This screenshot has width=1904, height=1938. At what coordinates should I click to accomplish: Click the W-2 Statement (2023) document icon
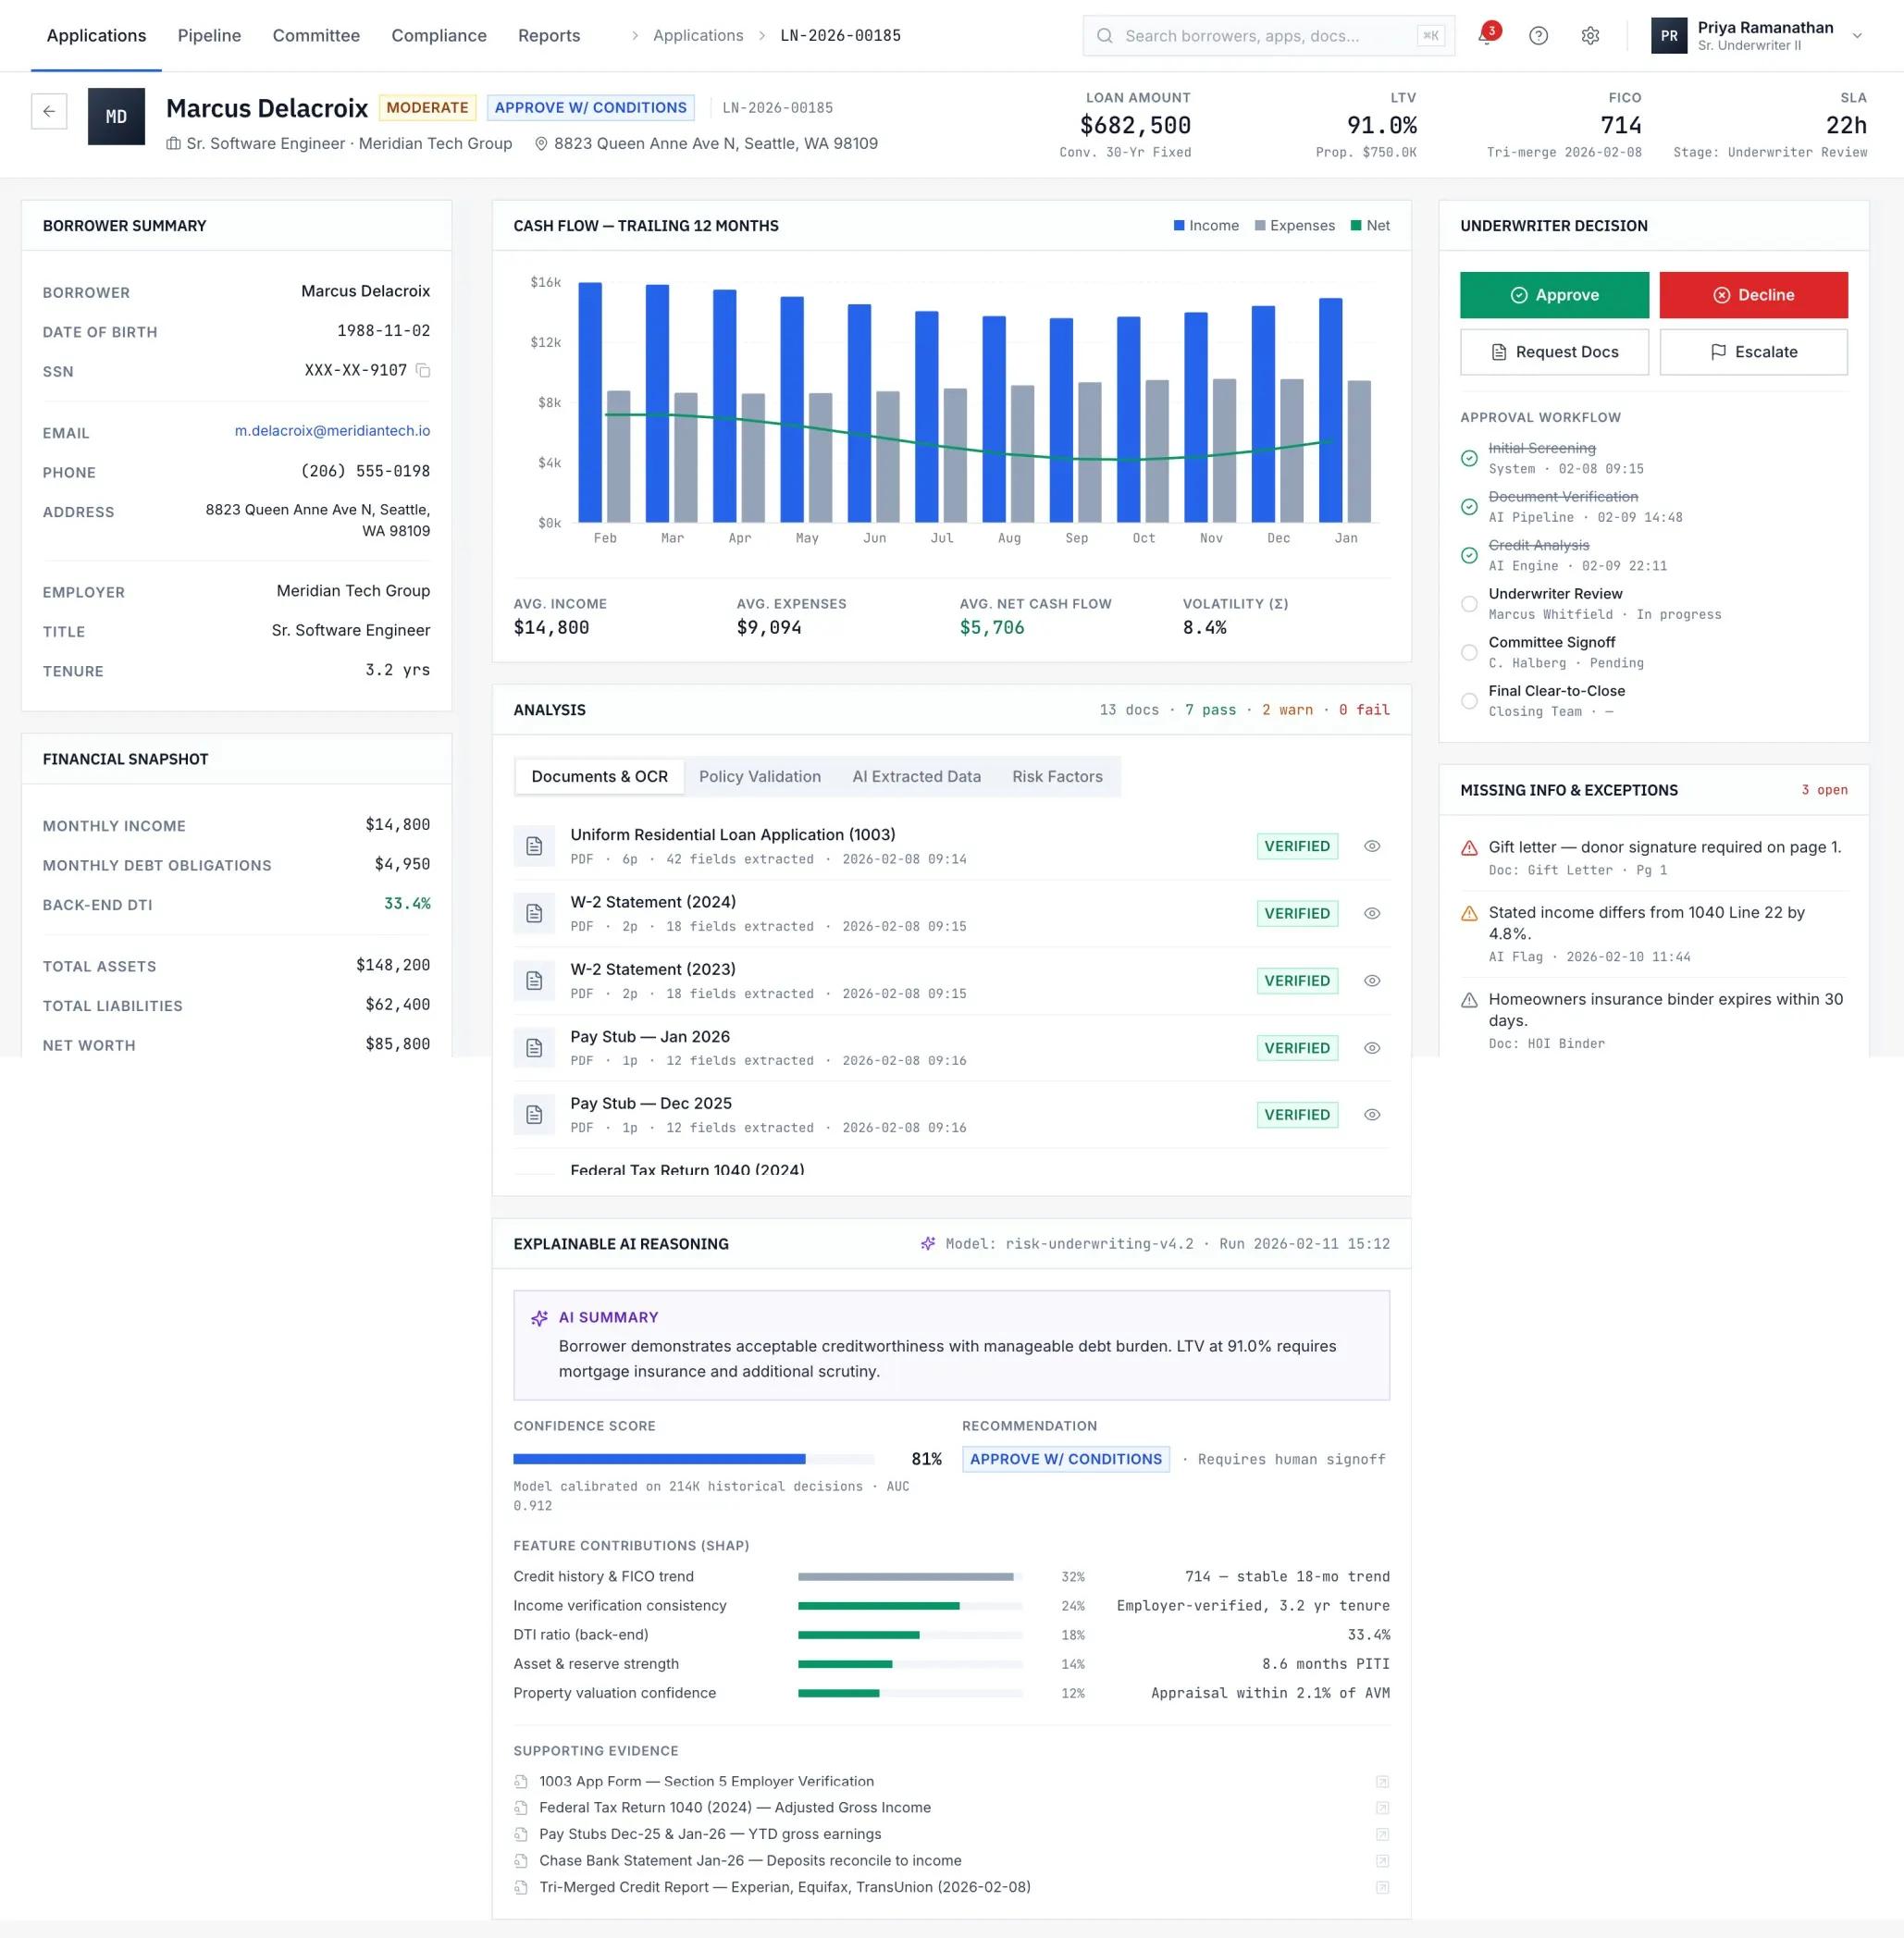(x=534, y=980)
